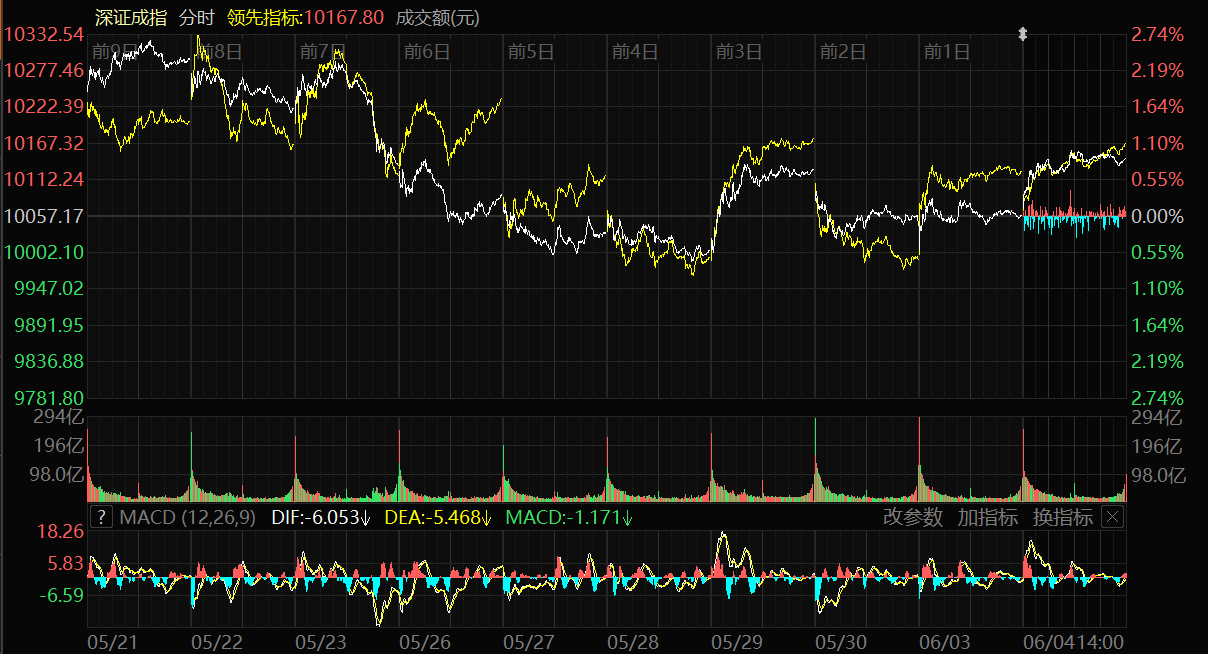
Task: Close the MACD indicator panel with X
Action: coord(1112,517)
